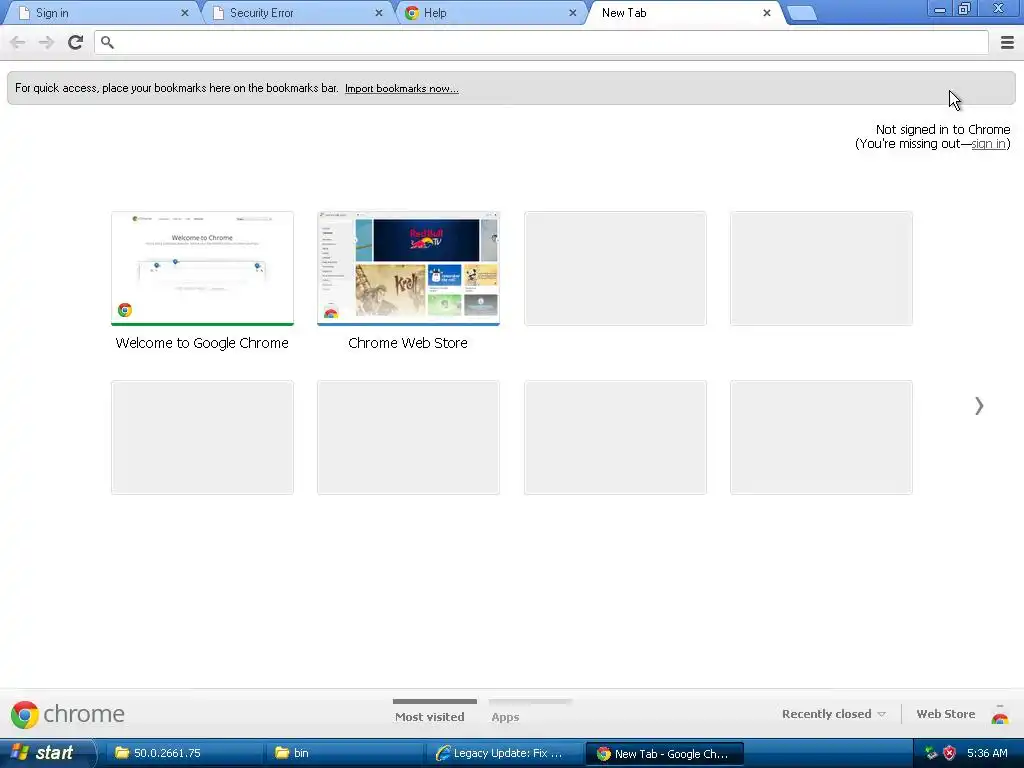Open Welcome to Google Chrome thumbnail

(x=202, y=268)
